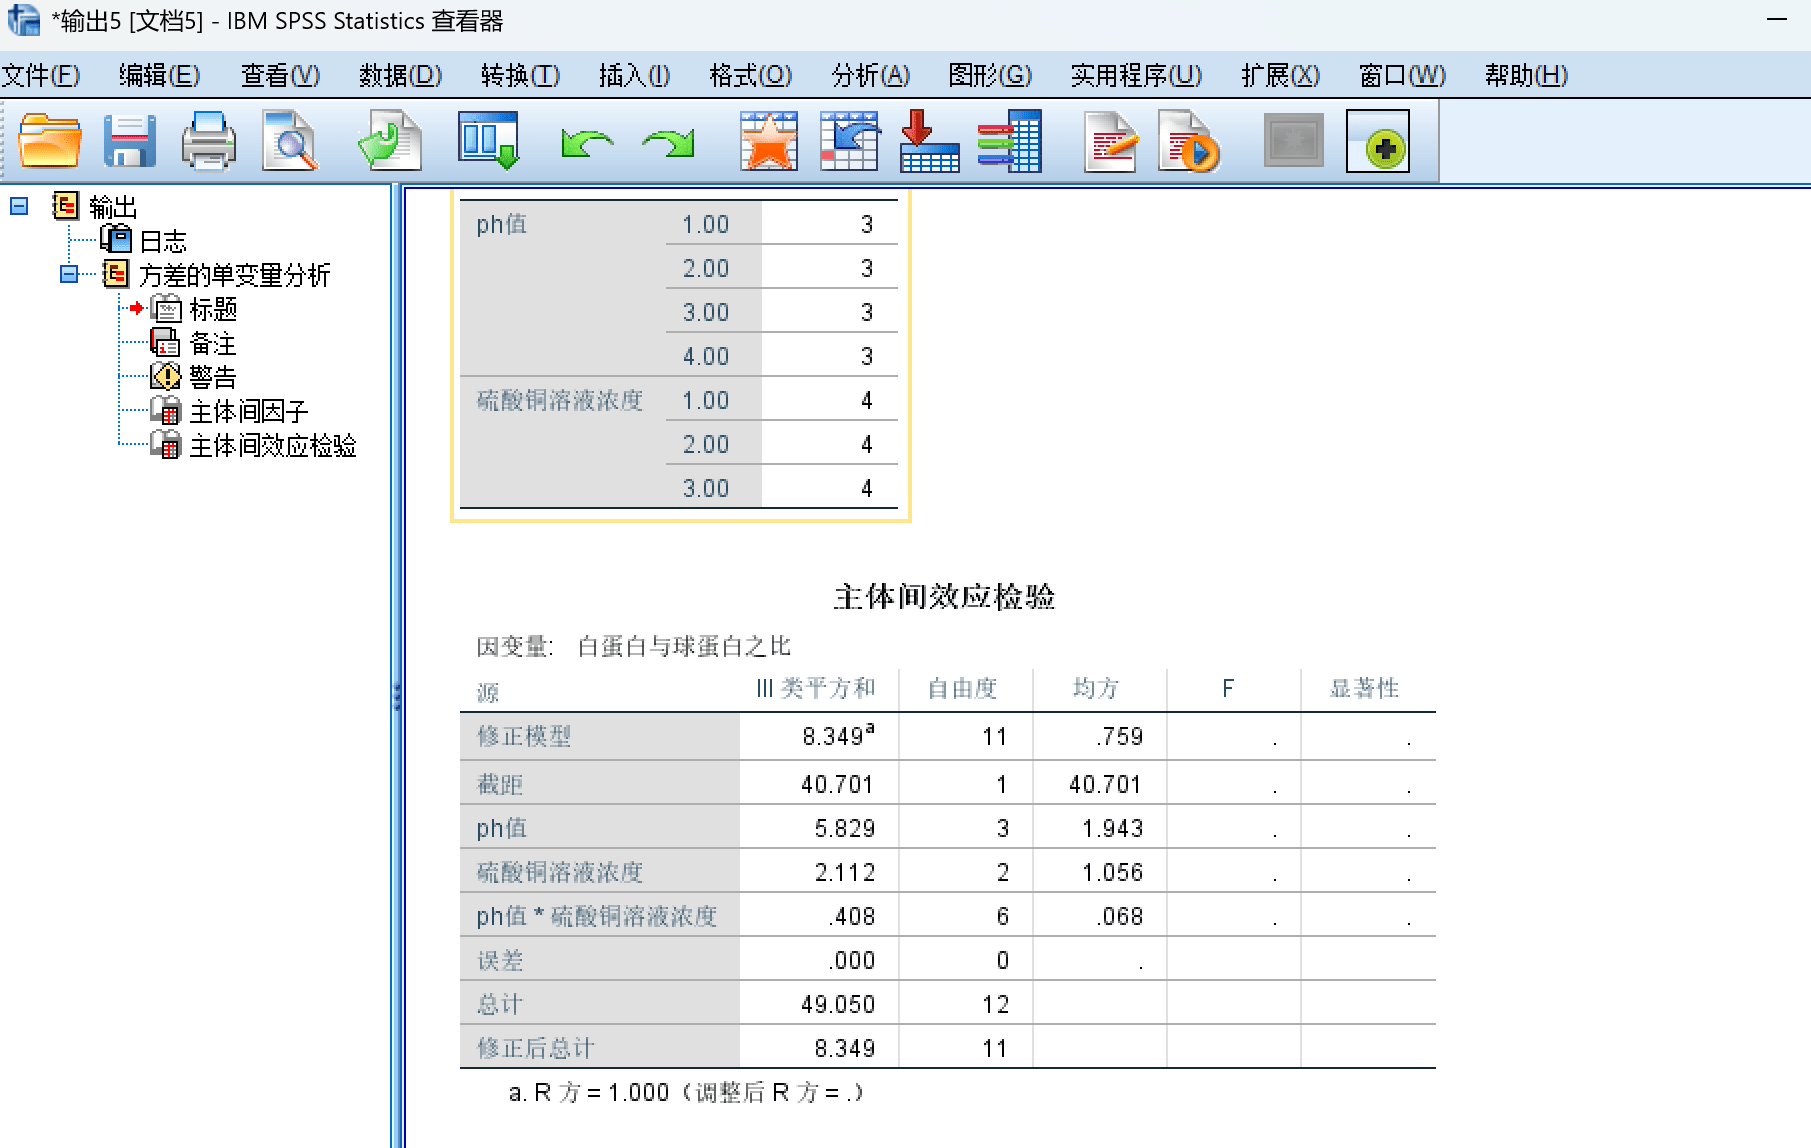Click the Select Last Output icon with red arrow
This screenshot has width=1811, height=1148.
(929, 141)
